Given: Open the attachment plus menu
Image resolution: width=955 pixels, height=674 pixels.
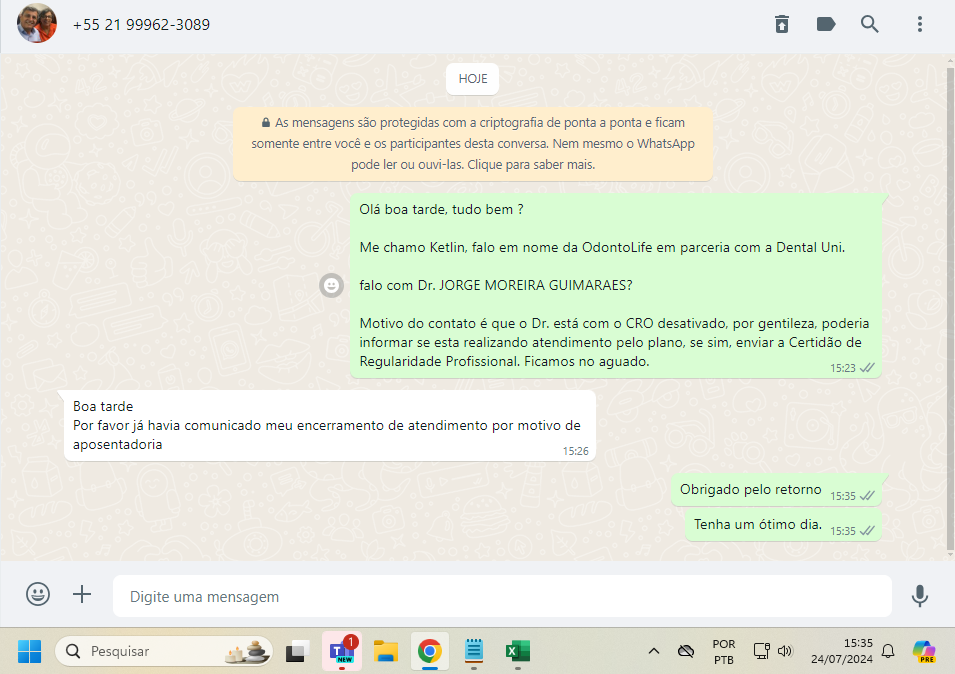Looking at the screenshot, I should point(82,594).
